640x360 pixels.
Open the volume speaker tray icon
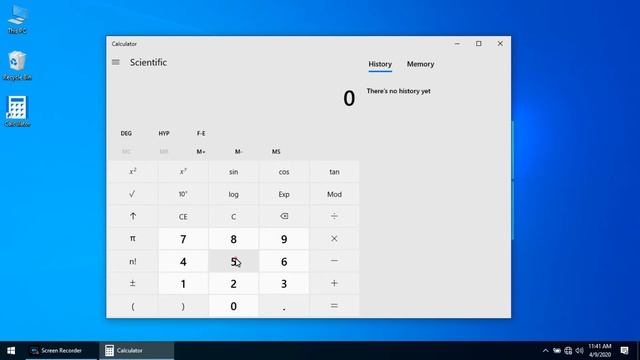click(x=580, y=351)
